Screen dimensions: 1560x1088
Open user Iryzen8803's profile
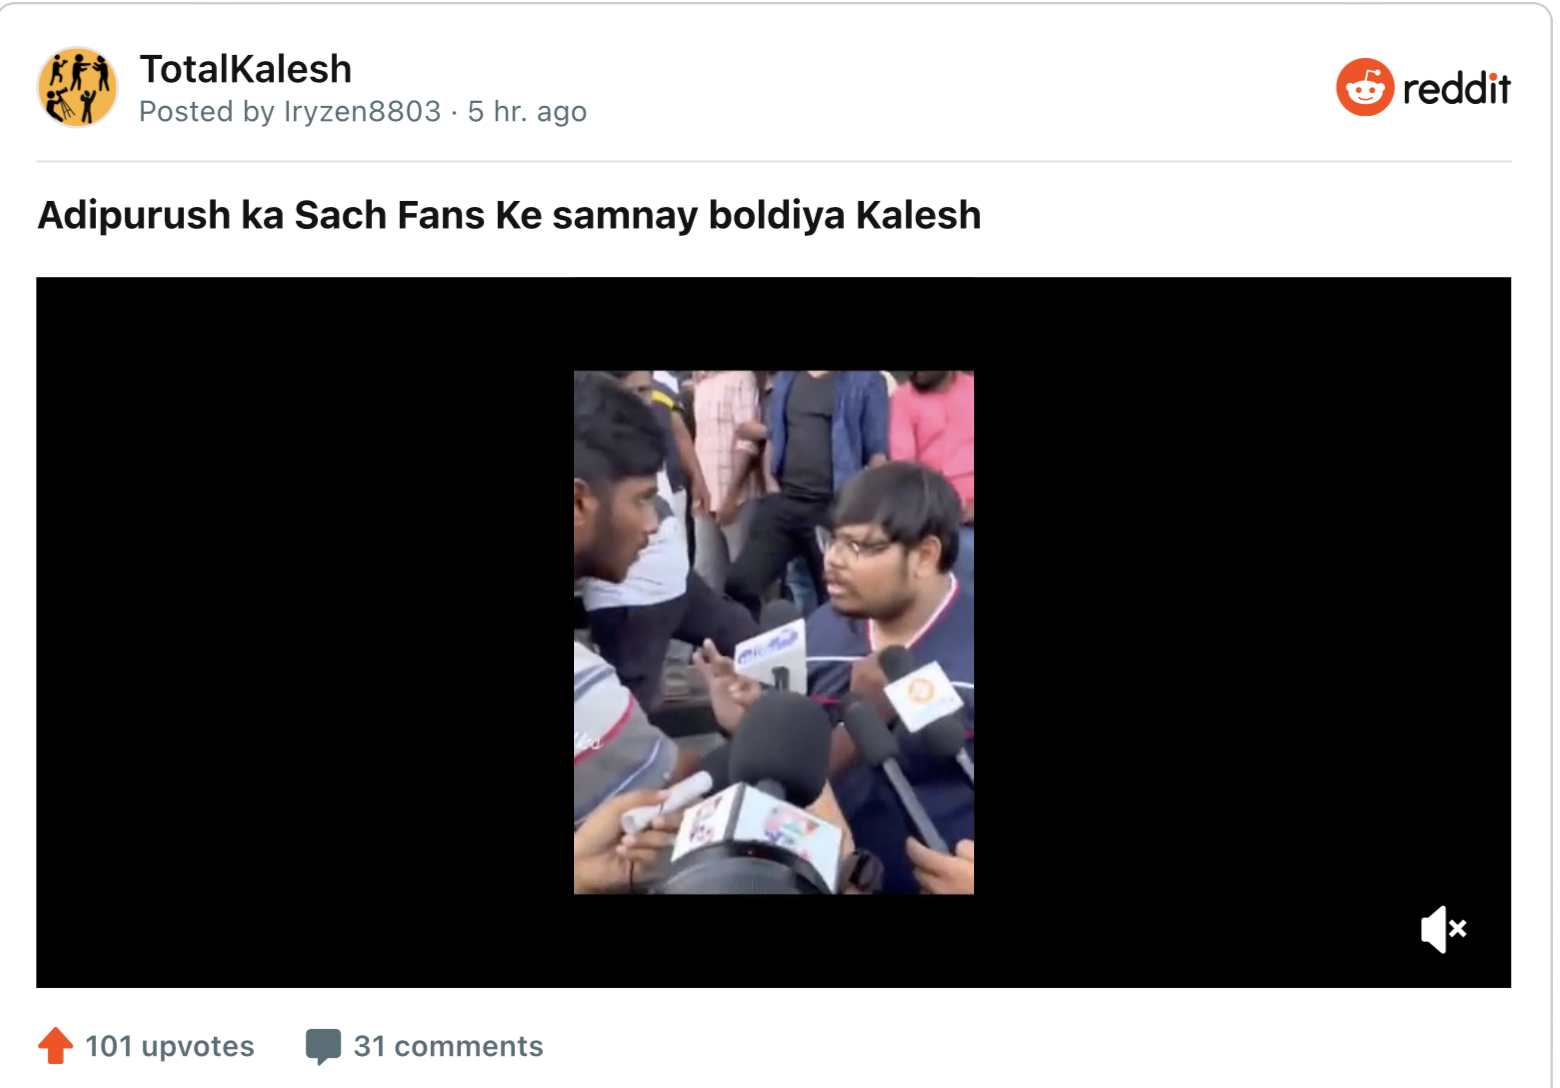pos(362,111)
